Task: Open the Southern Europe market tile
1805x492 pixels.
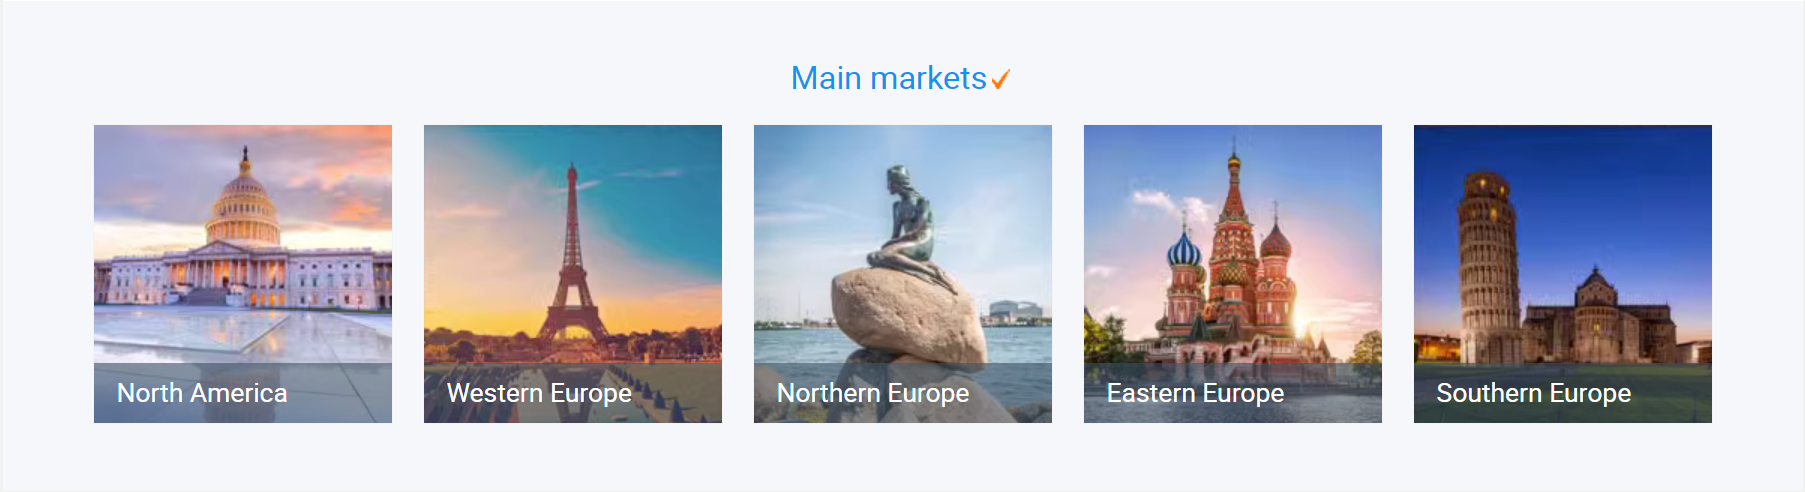Action: tap(1563, 274)
